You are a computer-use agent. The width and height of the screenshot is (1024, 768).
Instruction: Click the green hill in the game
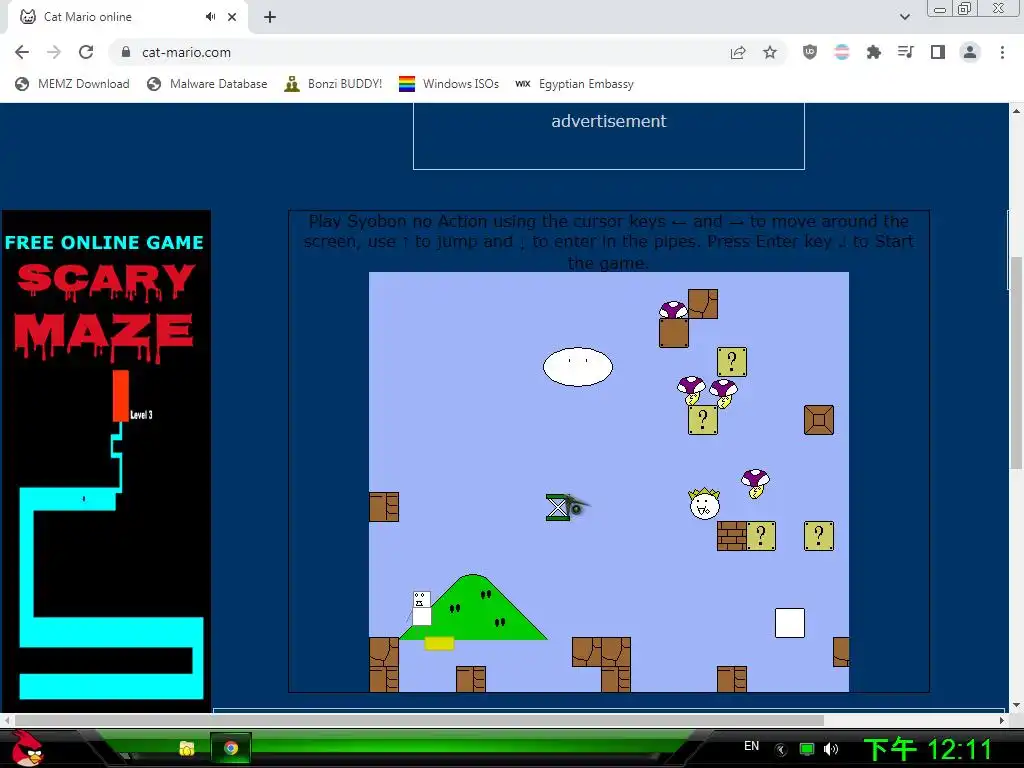(x=473, y=607)
